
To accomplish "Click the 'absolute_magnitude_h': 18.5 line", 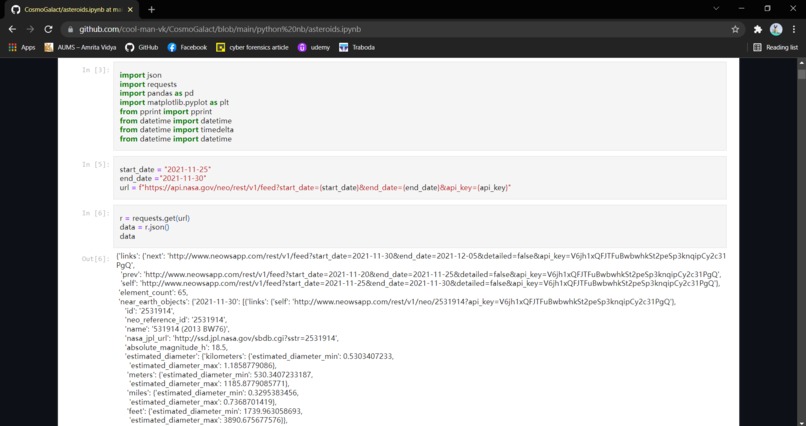I will pyautogui.click(x=176, y=347).
